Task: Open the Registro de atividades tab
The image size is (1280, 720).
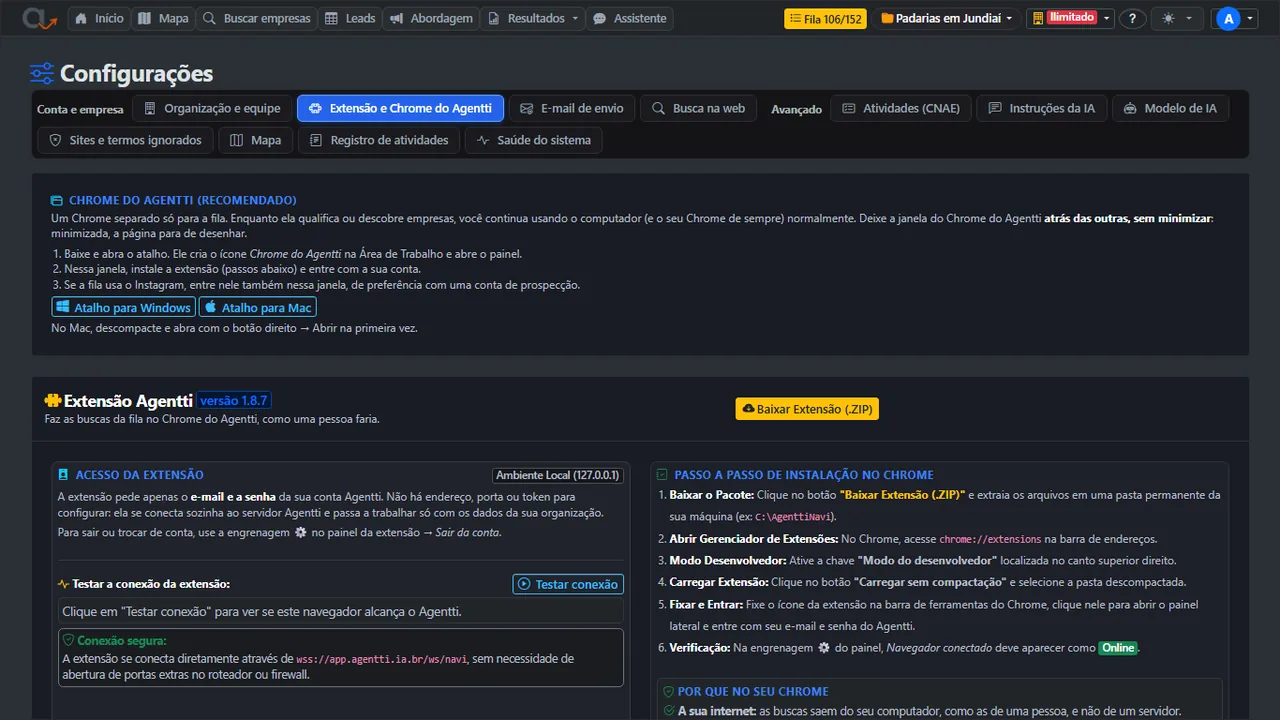Action: [379, 140]
